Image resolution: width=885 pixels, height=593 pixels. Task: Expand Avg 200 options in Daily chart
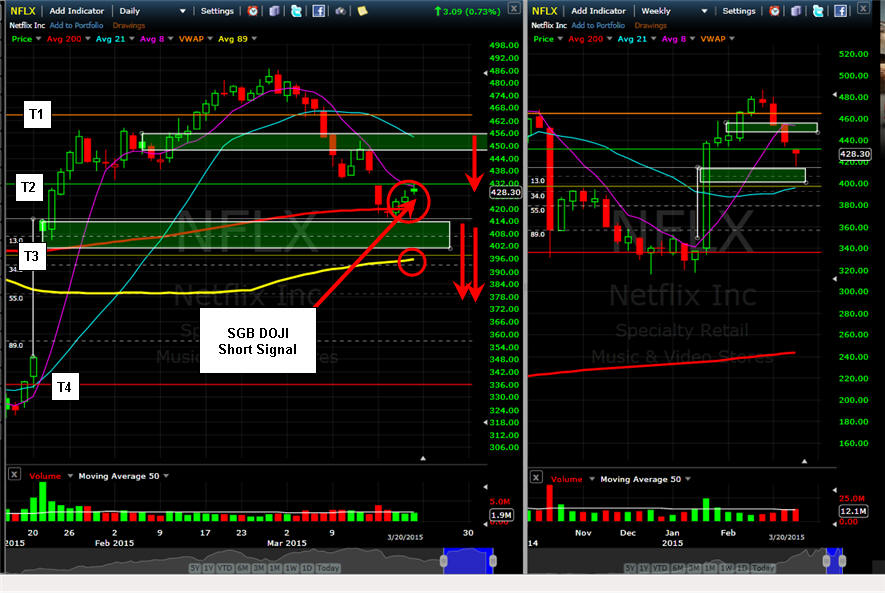click(x=87, y=39)
